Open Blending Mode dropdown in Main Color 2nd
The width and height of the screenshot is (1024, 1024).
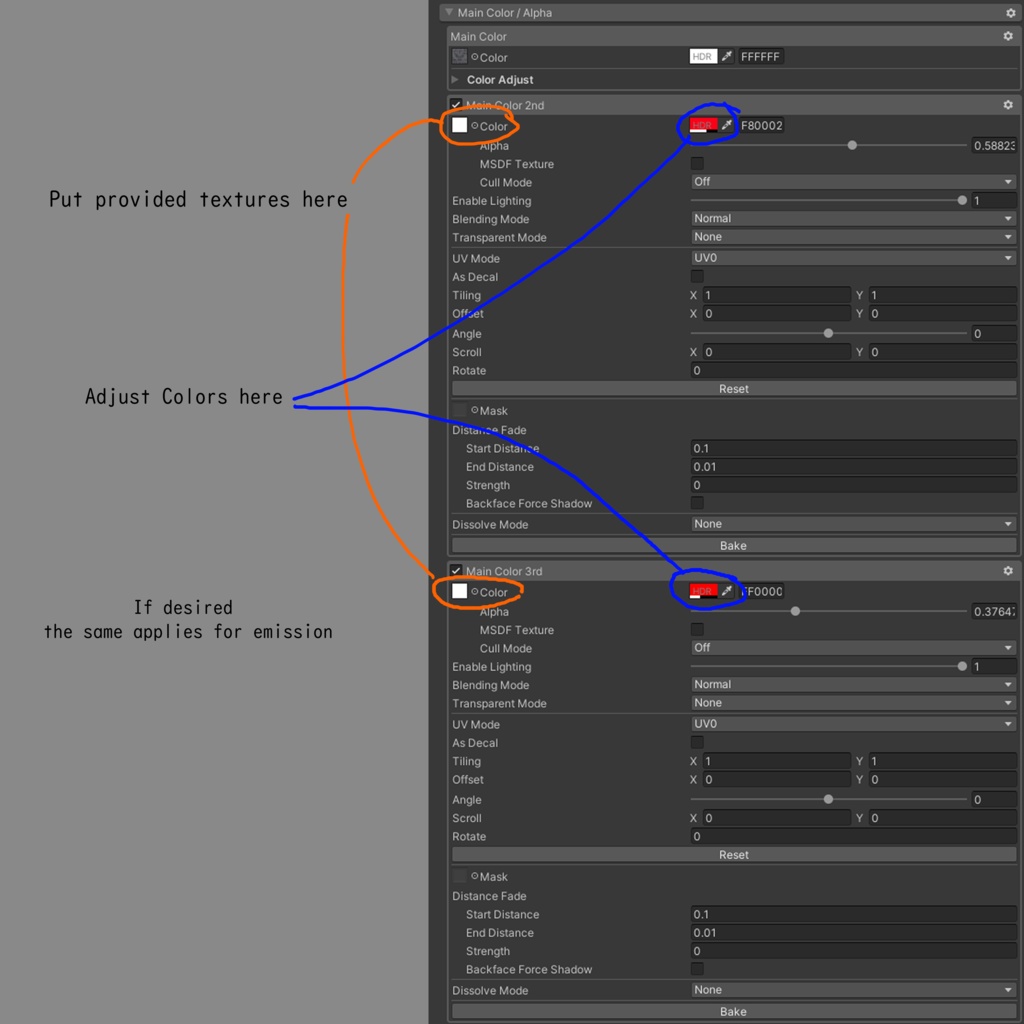(x=854, y=218)
